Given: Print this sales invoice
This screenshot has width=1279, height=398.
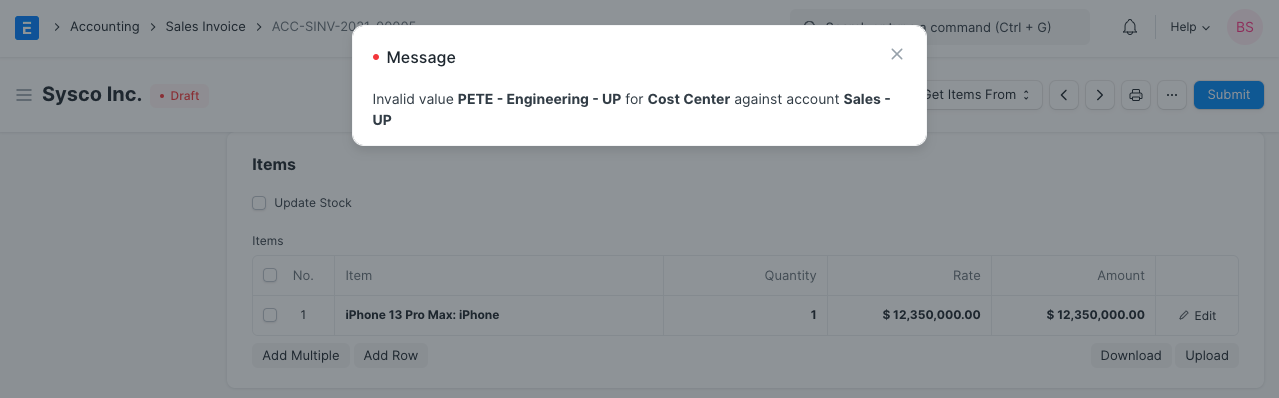Looking at the screenshot, I should [1136, 95].
